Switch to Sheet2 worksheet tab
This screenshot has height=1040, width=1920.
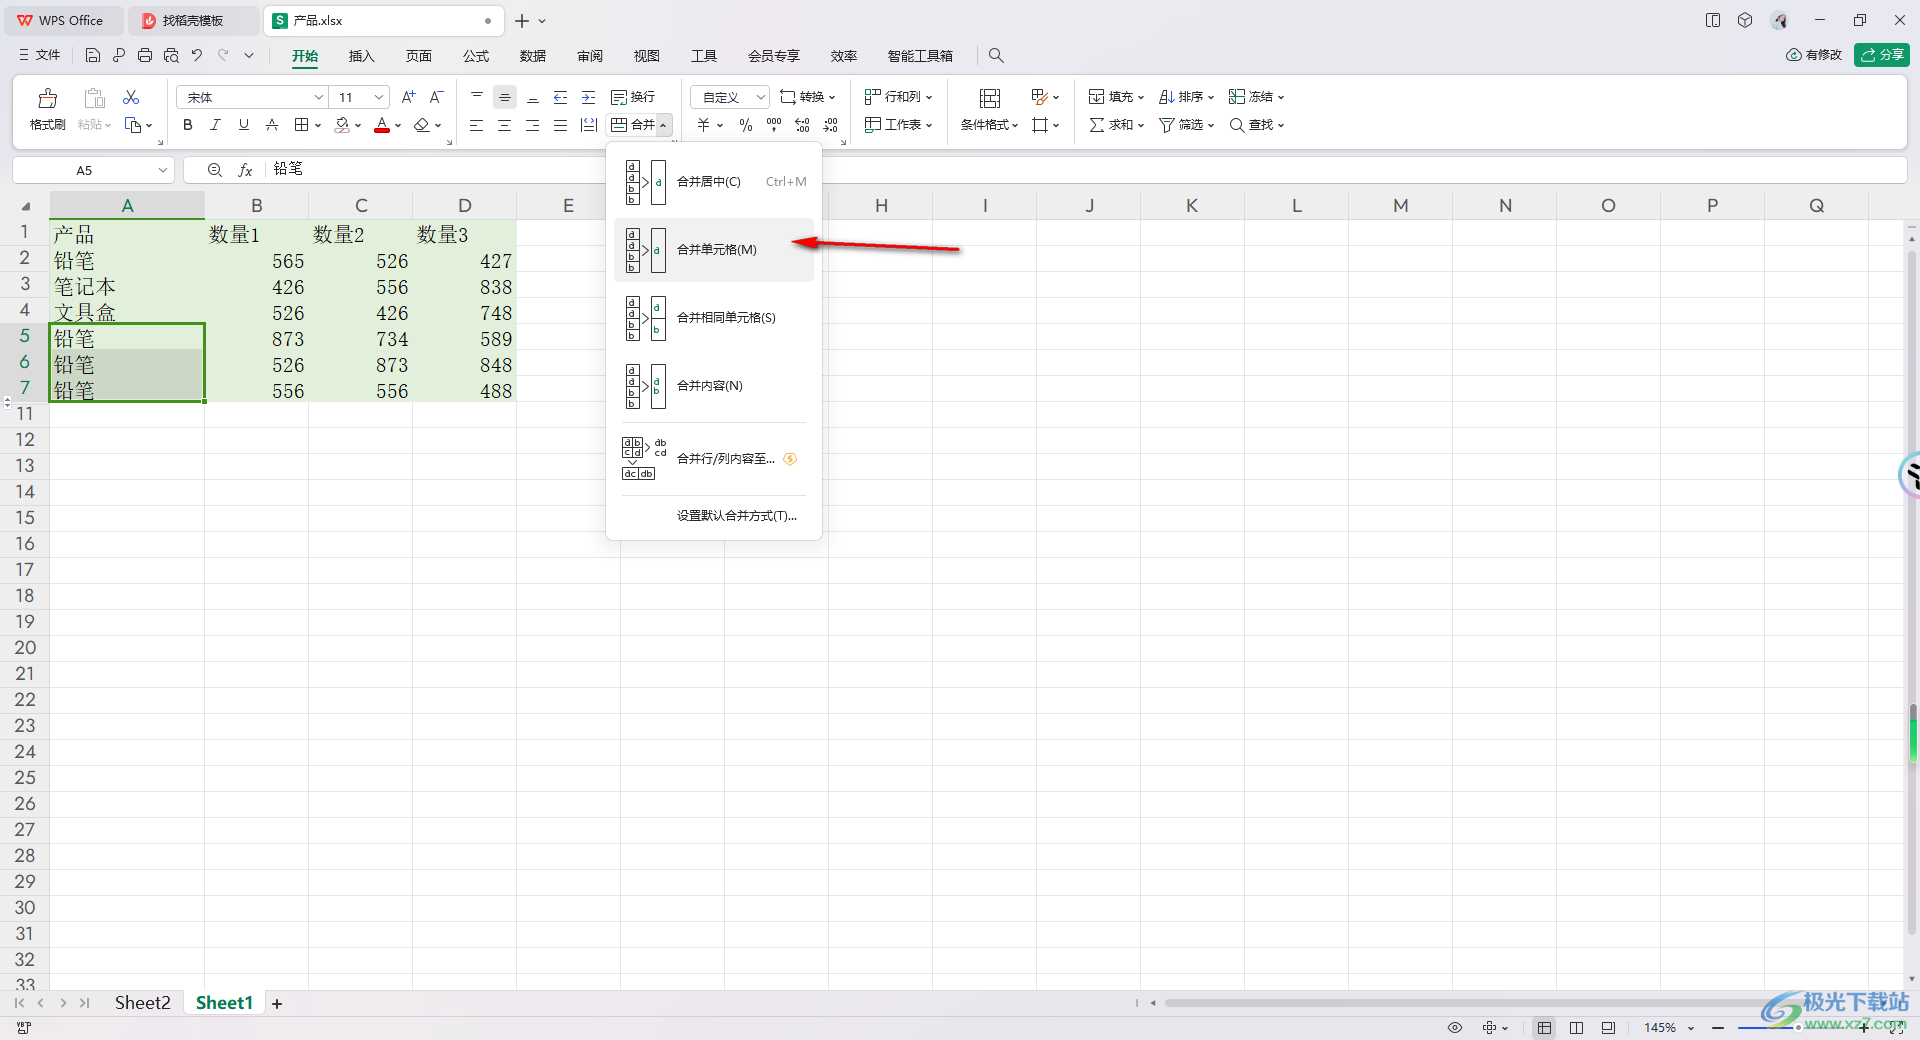click(x=142, y=1003)
